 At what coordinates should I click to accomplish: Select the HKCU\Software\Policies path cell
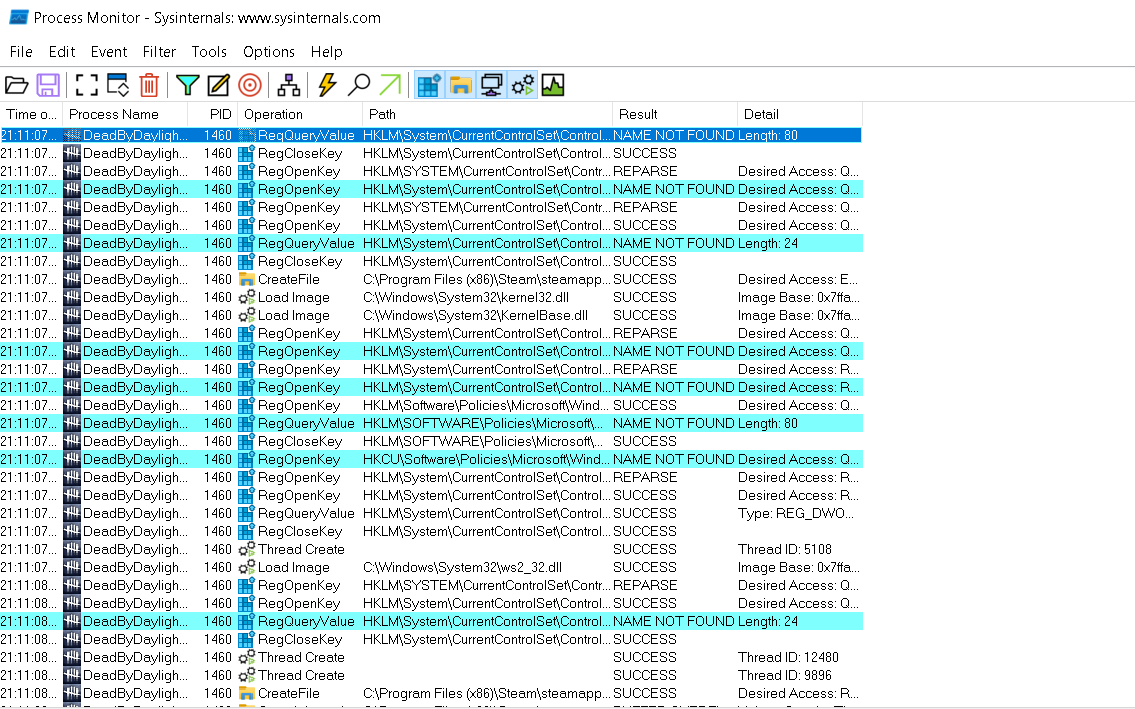click(x=486, y=460)
